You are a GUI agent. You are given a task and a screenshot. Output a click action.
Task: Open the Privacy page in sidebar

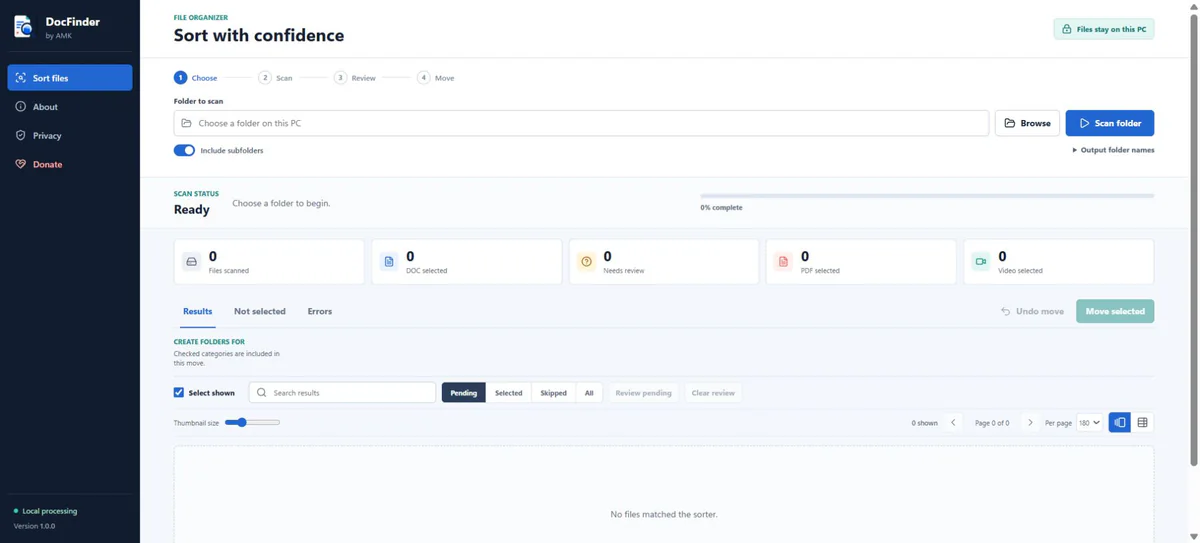(x=70, y=135)
